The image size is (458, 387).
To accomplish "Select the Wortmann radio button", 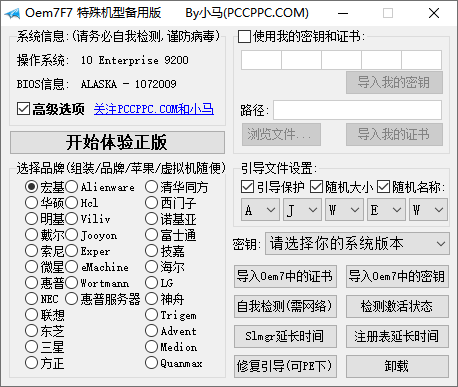I will tap(71, 283).
